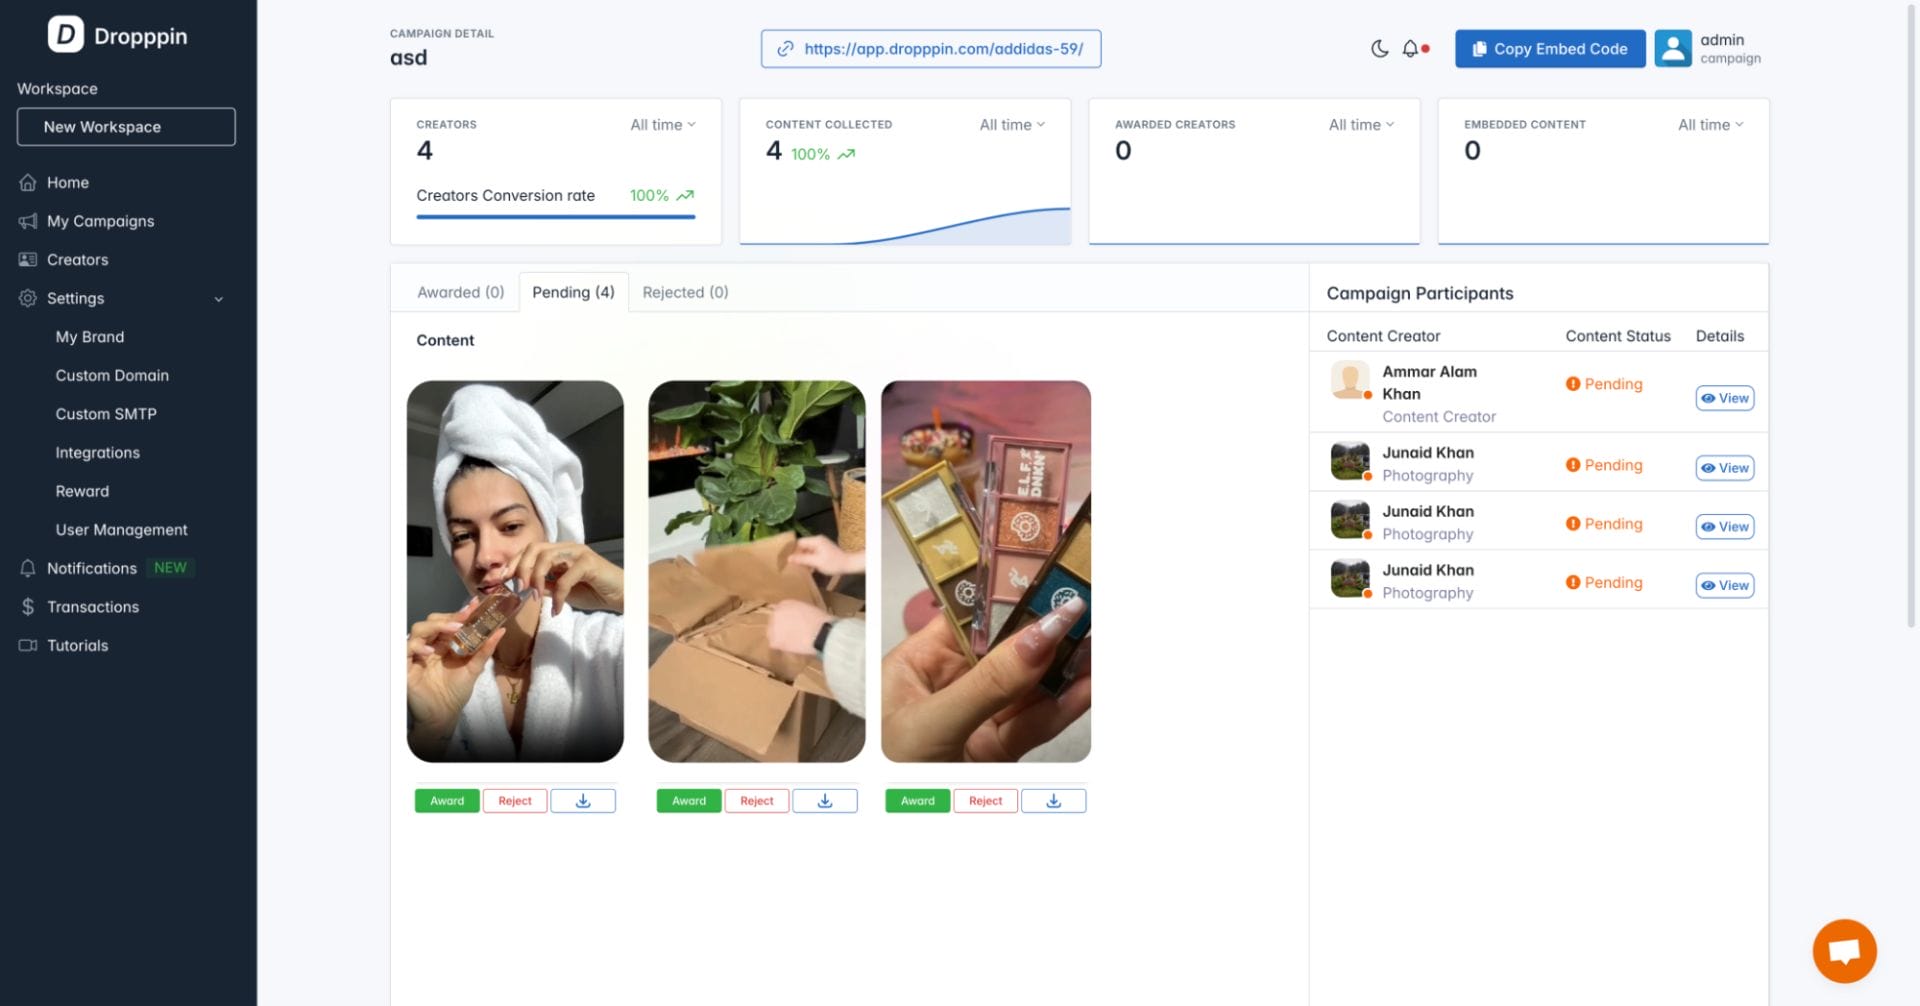Open the chat support bubble
Screen dimensions: 1920x1006
click(x=1844, y=951)
